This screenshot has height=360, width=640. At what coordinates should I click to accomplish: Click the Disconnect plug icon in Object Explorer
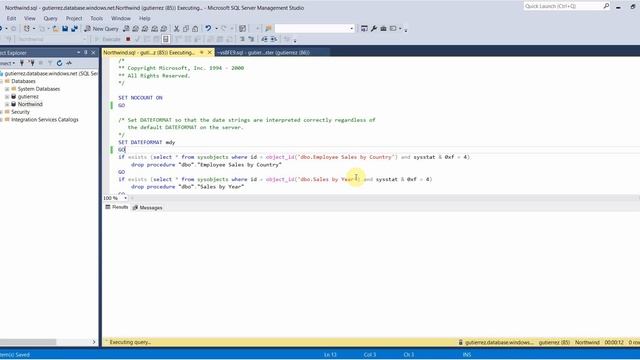[x=31, y=63]
